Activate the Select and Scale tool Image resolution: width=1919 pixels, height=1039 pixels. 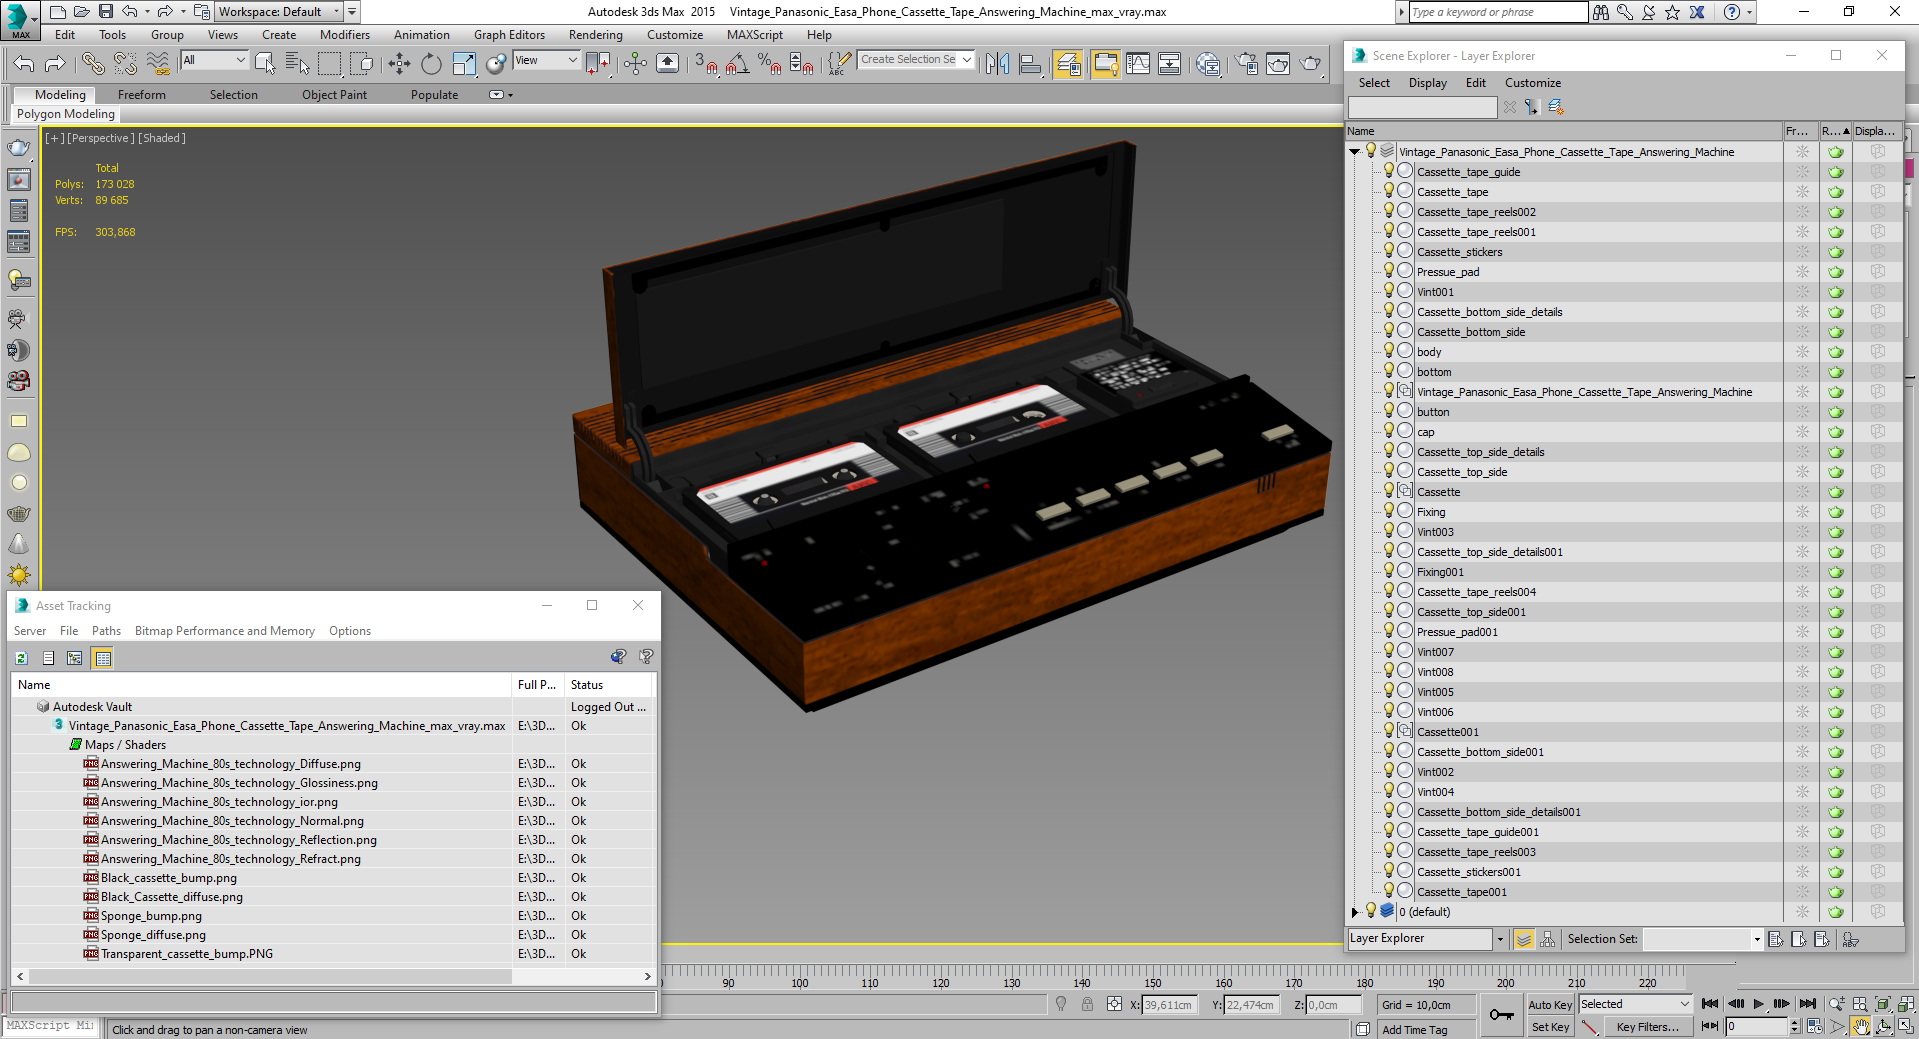464,64
